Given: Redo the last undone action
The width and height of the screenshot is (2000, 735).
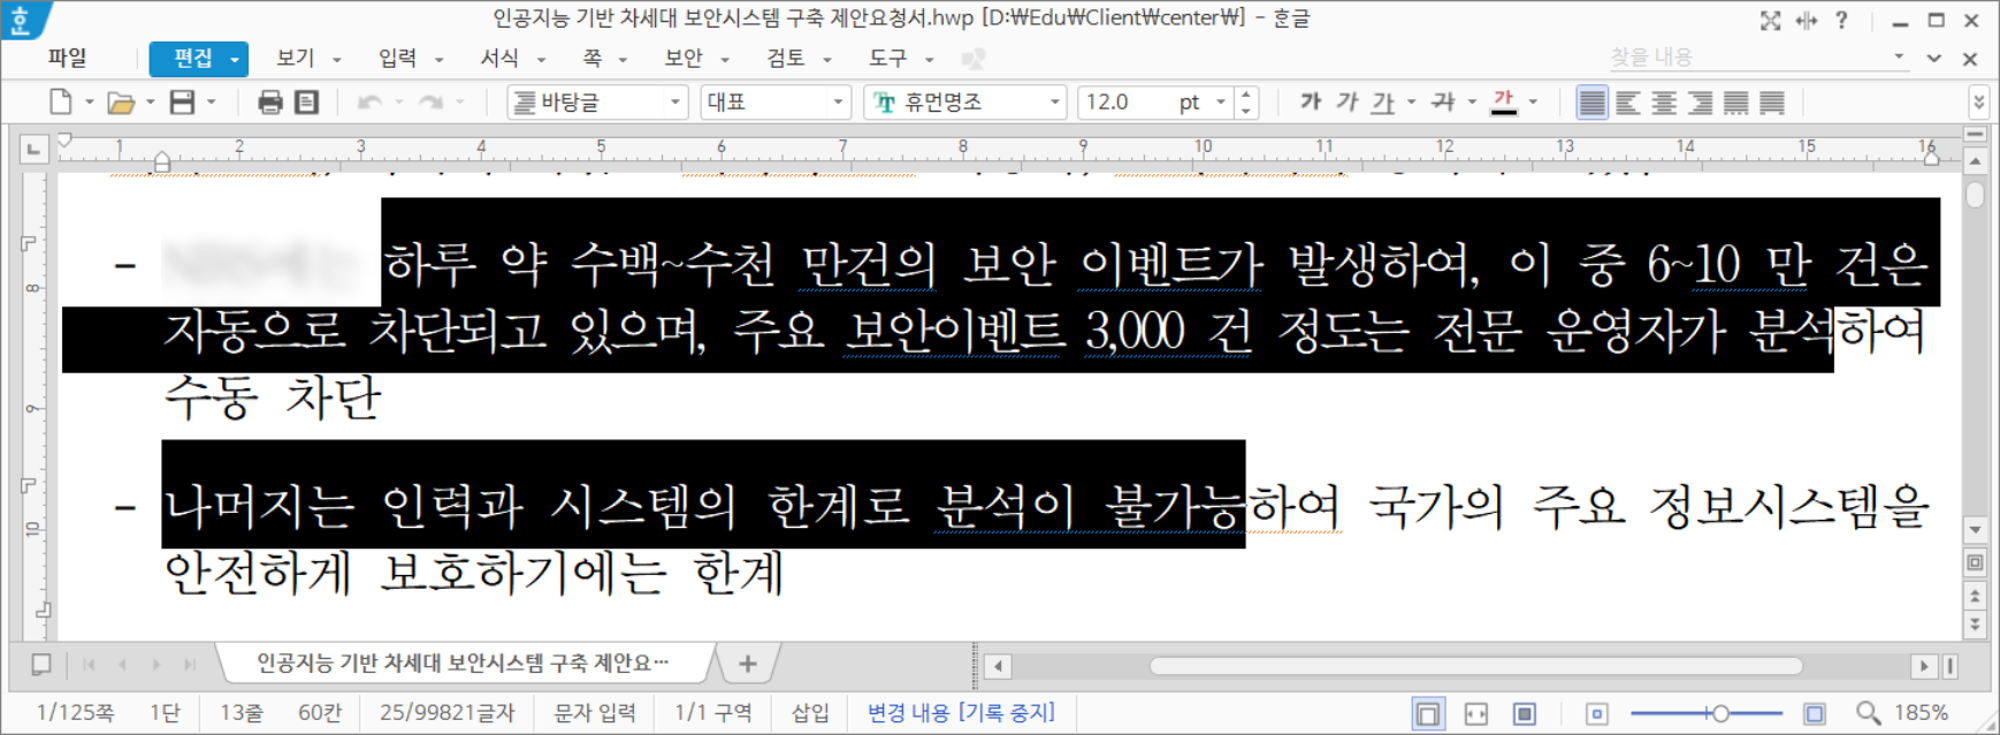Looking at the screenshot, I should [431, 102].
